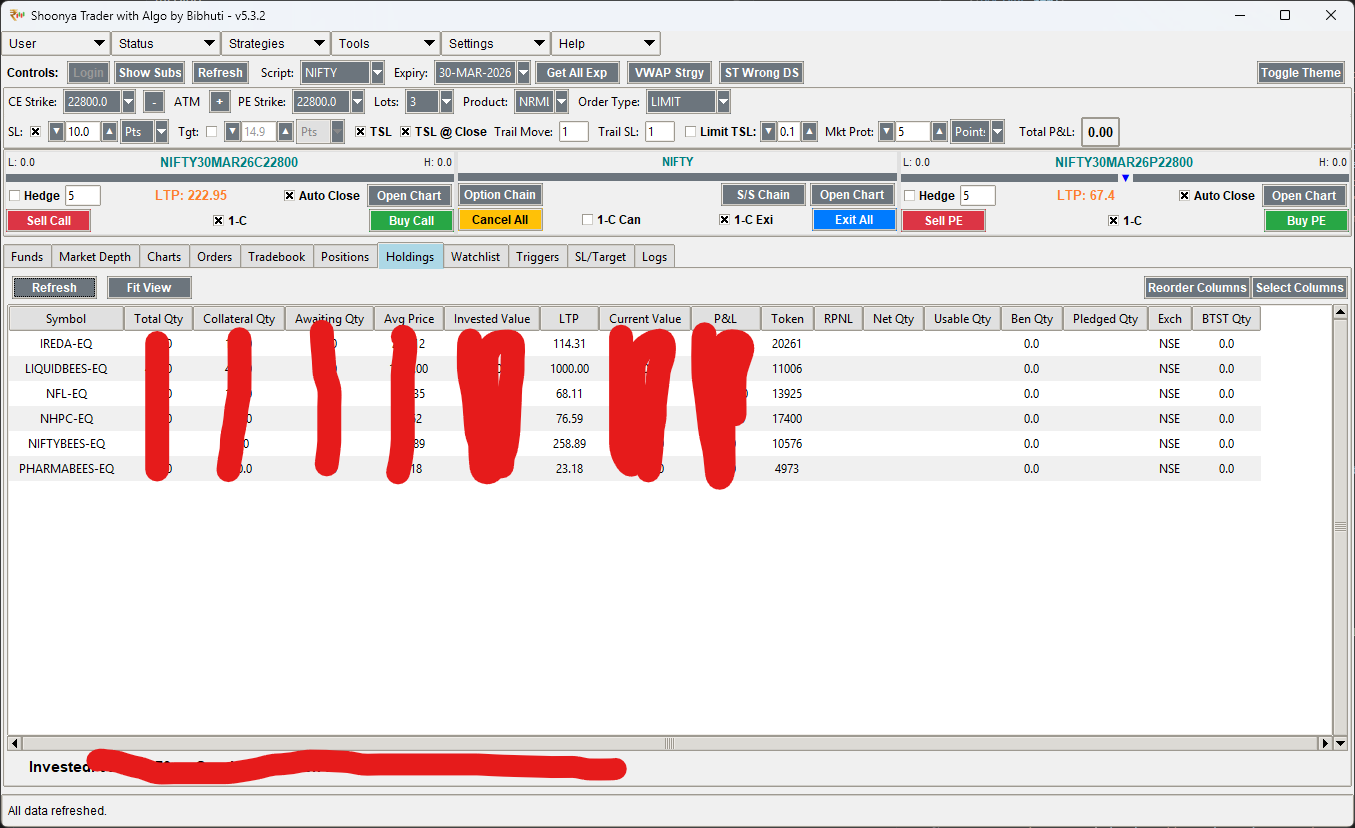The width and height of the screenshot is (1355, 828).
Task: Click the down arrow stepper beside Tgt field
Action: 232,131
